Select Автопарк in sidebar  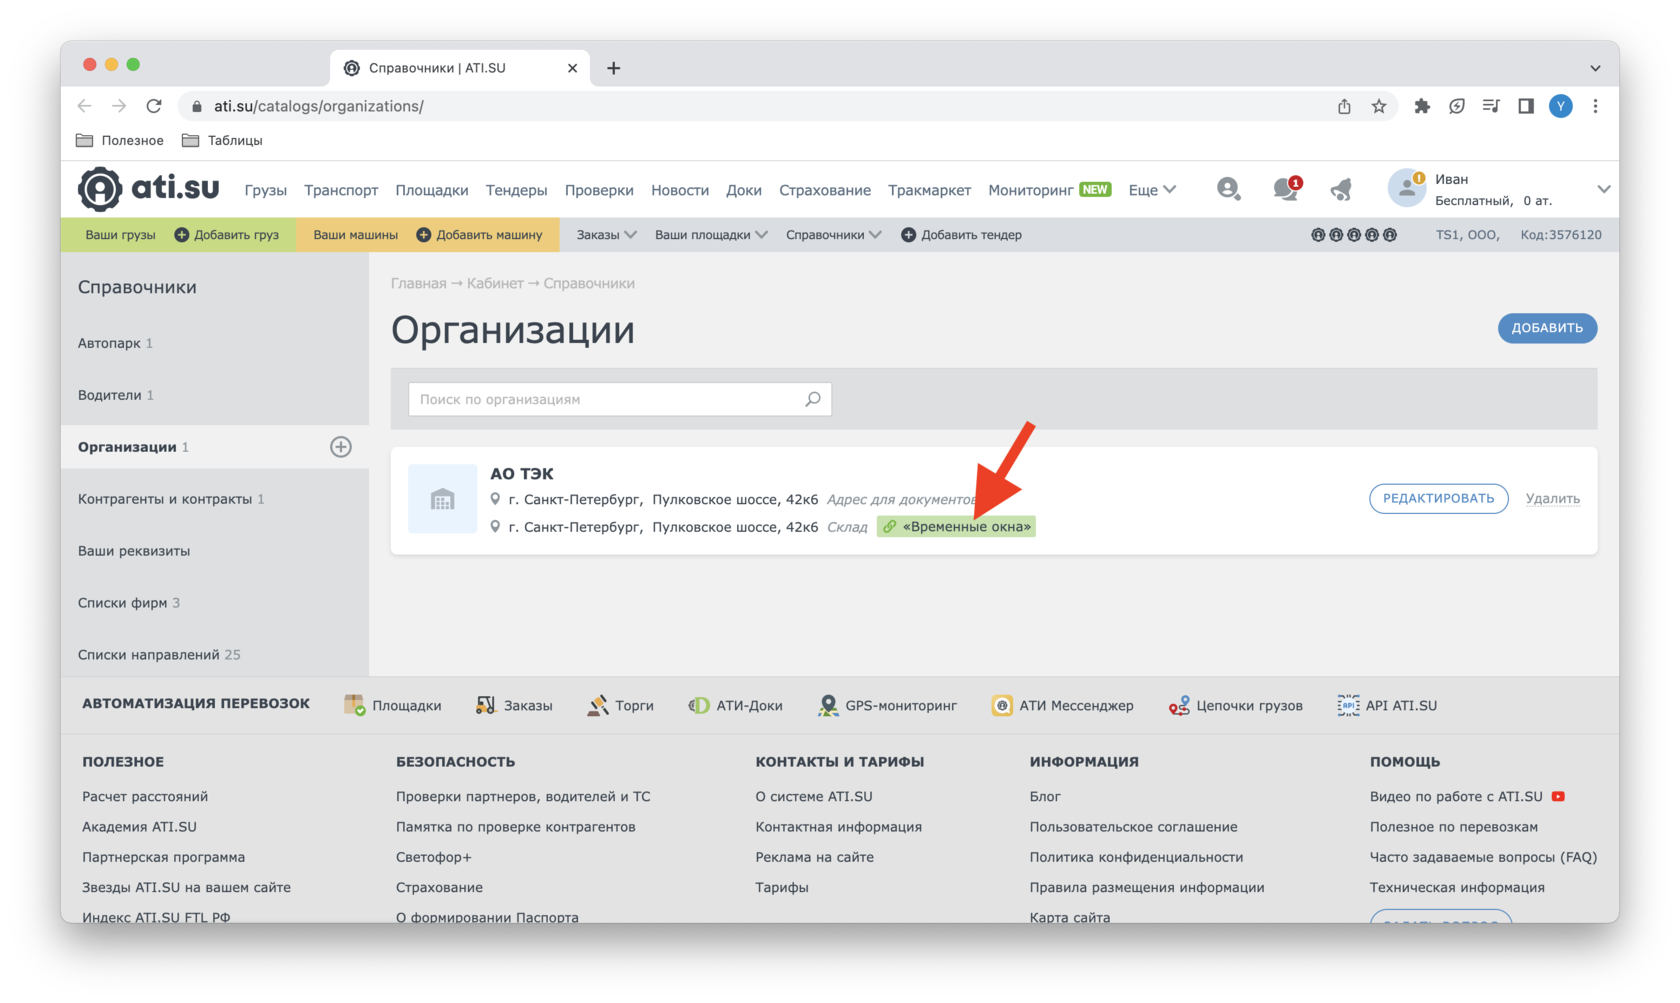[x=215, y=343]
